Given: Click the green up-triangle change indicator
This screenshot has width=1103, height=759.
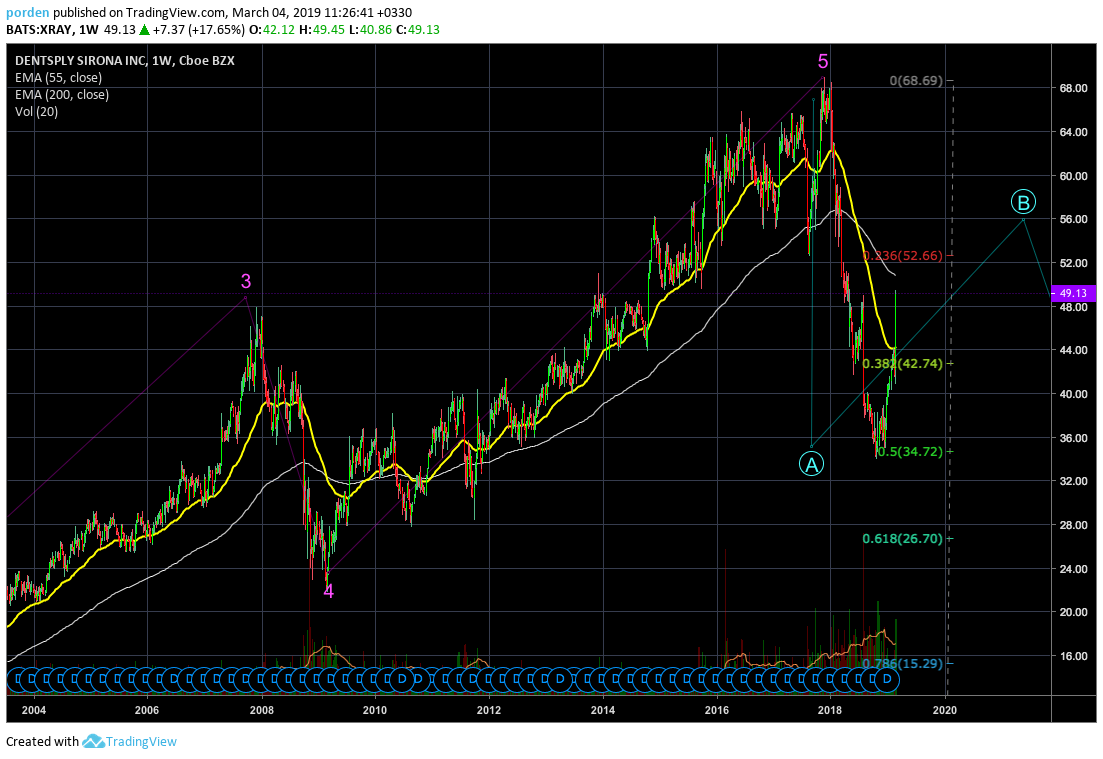Looking at the screenshot, I should 144,30.
